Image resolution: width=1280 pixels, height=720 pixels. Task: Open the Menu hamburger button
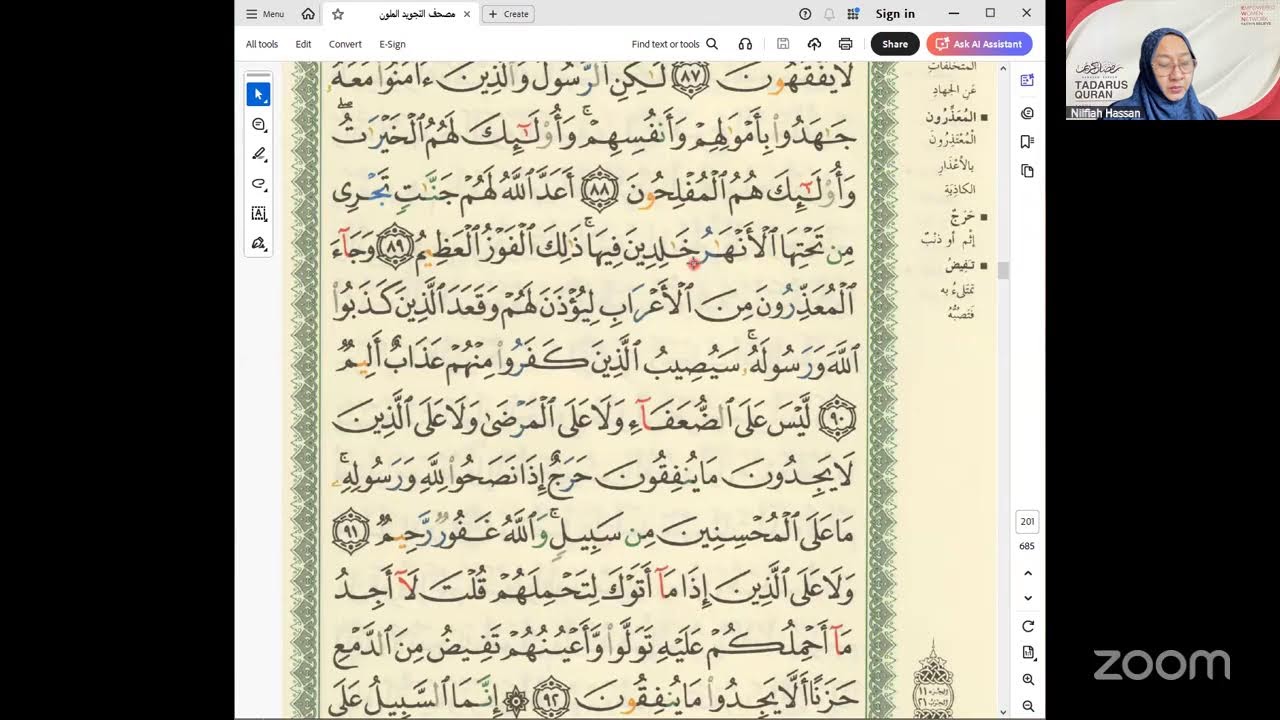point(265,14)
